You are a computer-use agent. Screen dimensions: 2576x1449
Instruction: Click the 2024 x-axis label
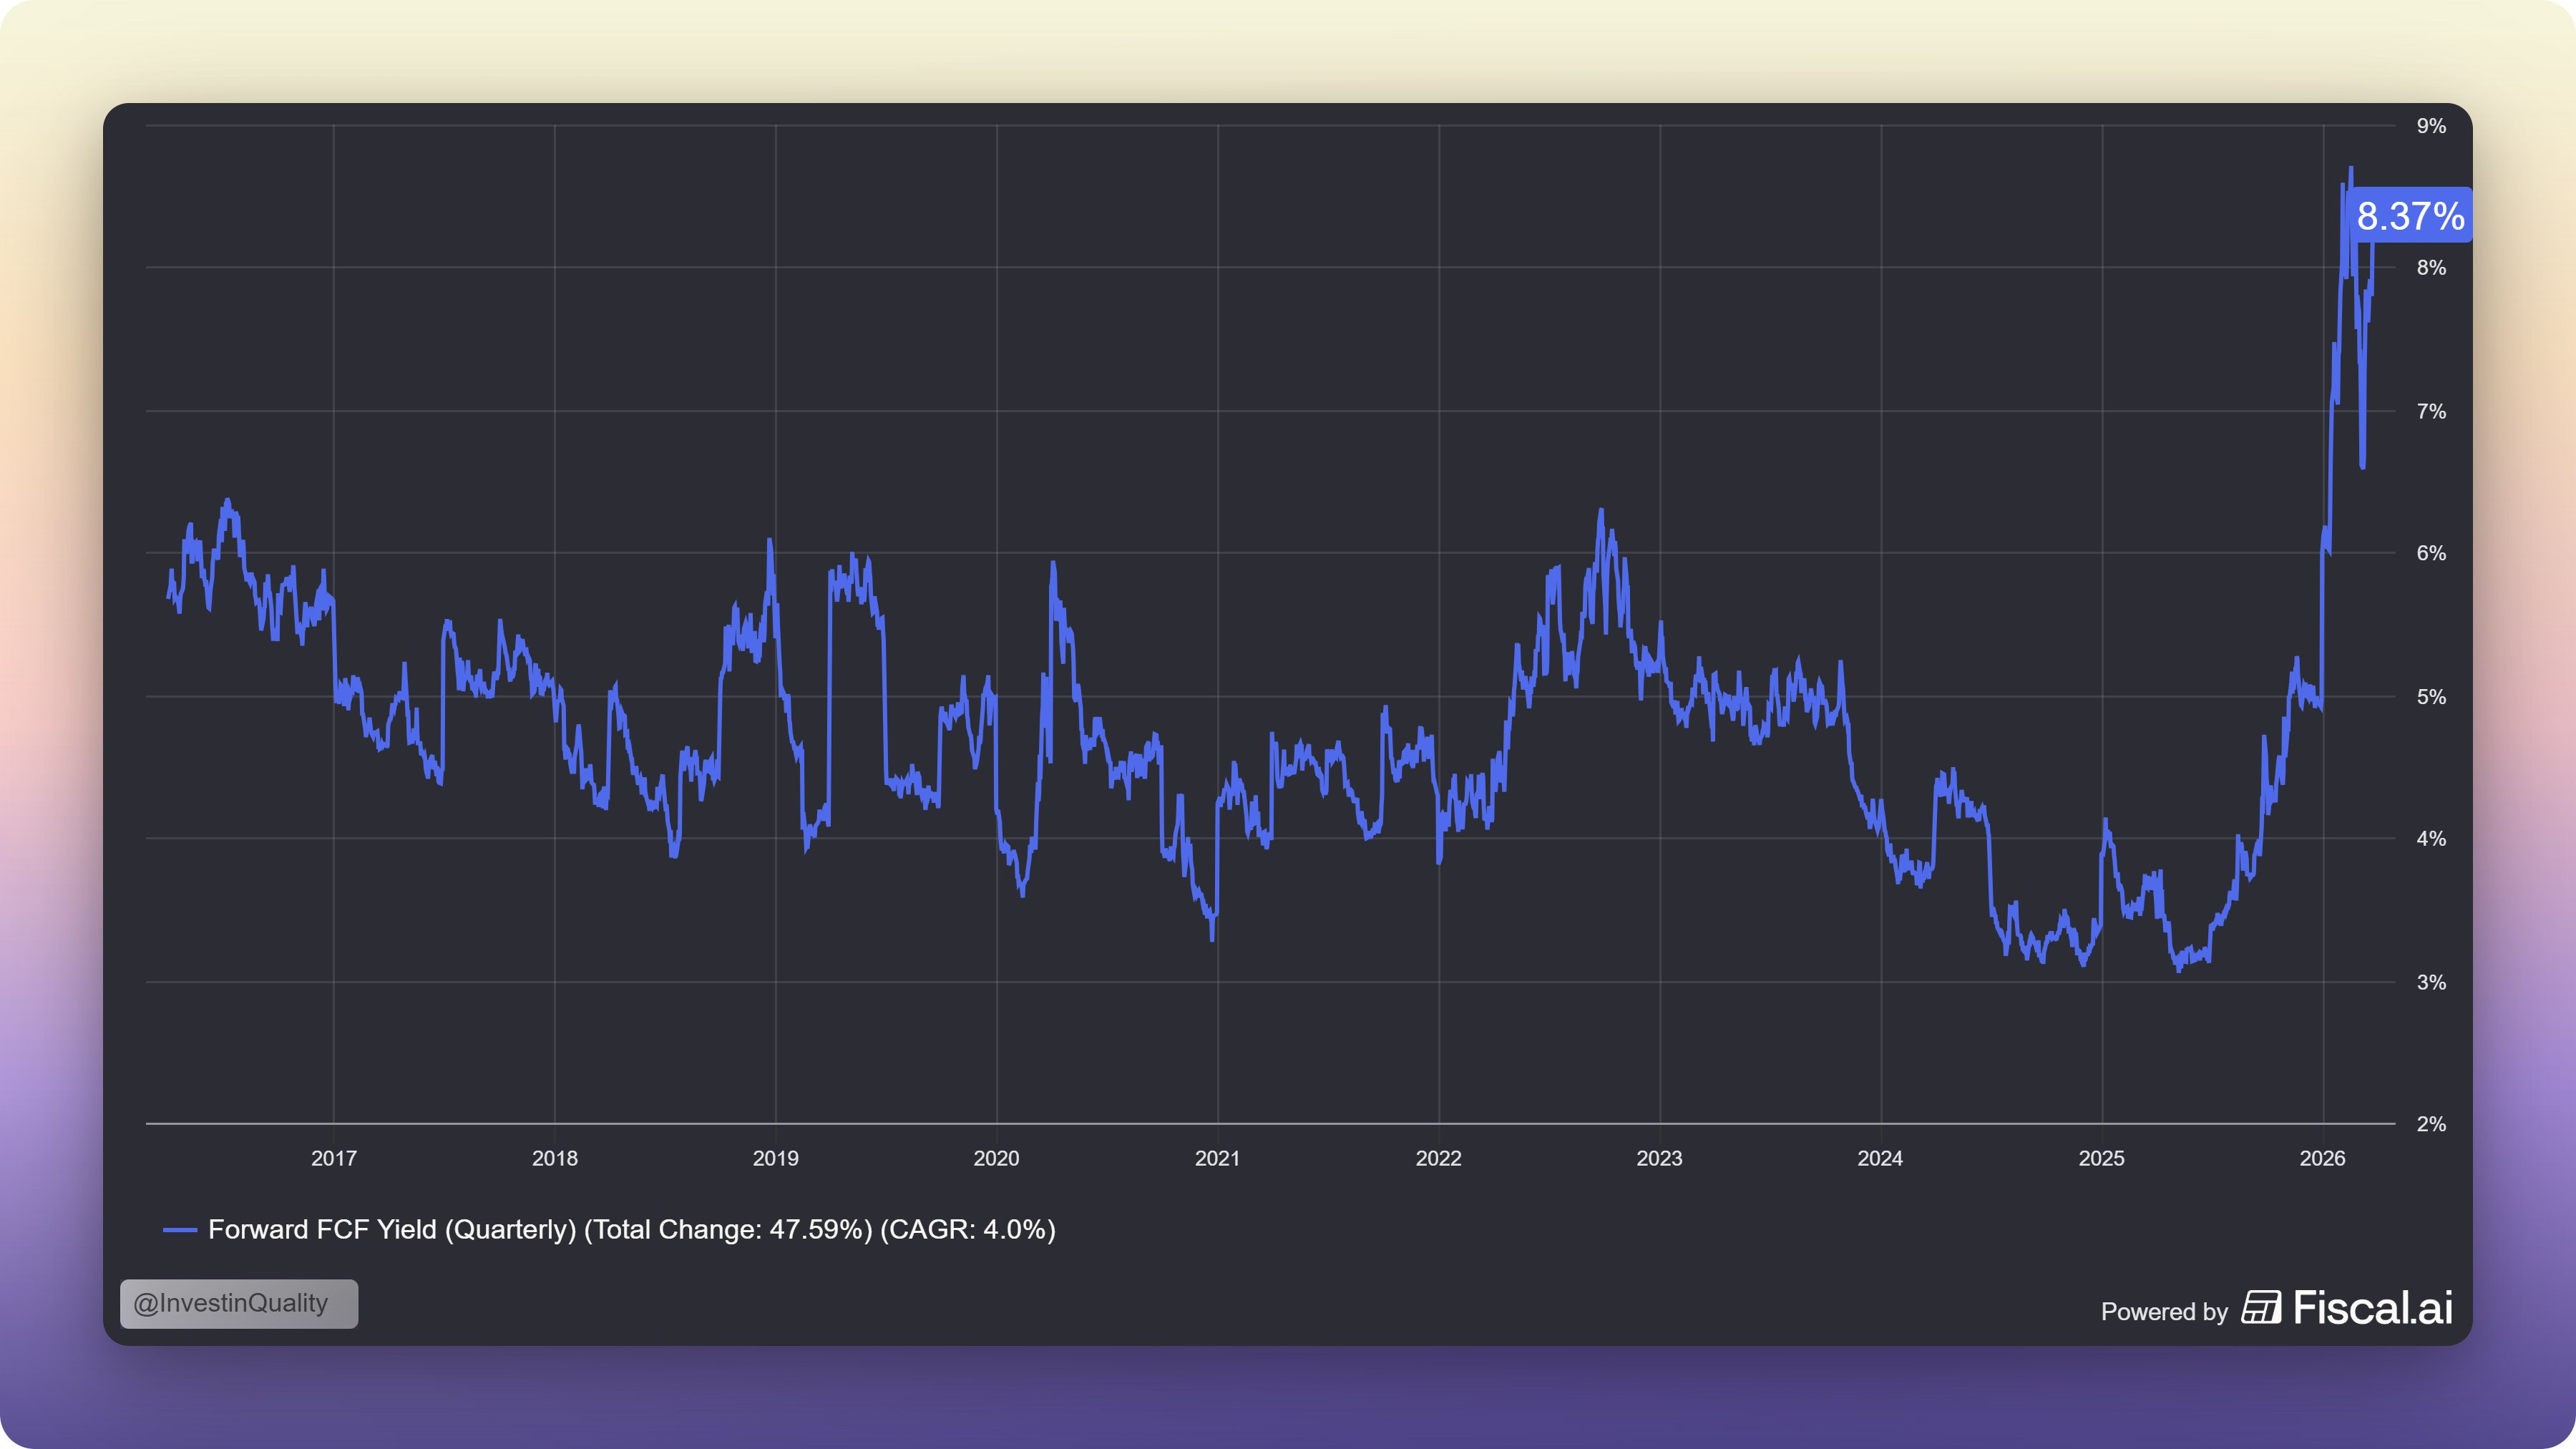tap(1880, 1158)
